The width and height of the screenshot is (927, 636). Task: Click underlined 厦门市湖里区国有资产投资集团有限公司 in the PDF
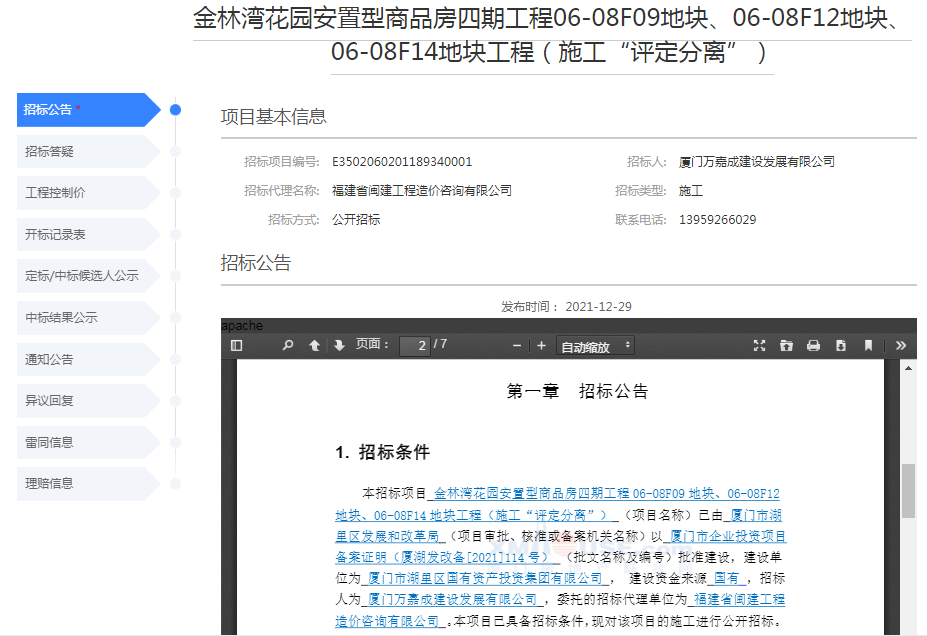(x=485, y=578)
